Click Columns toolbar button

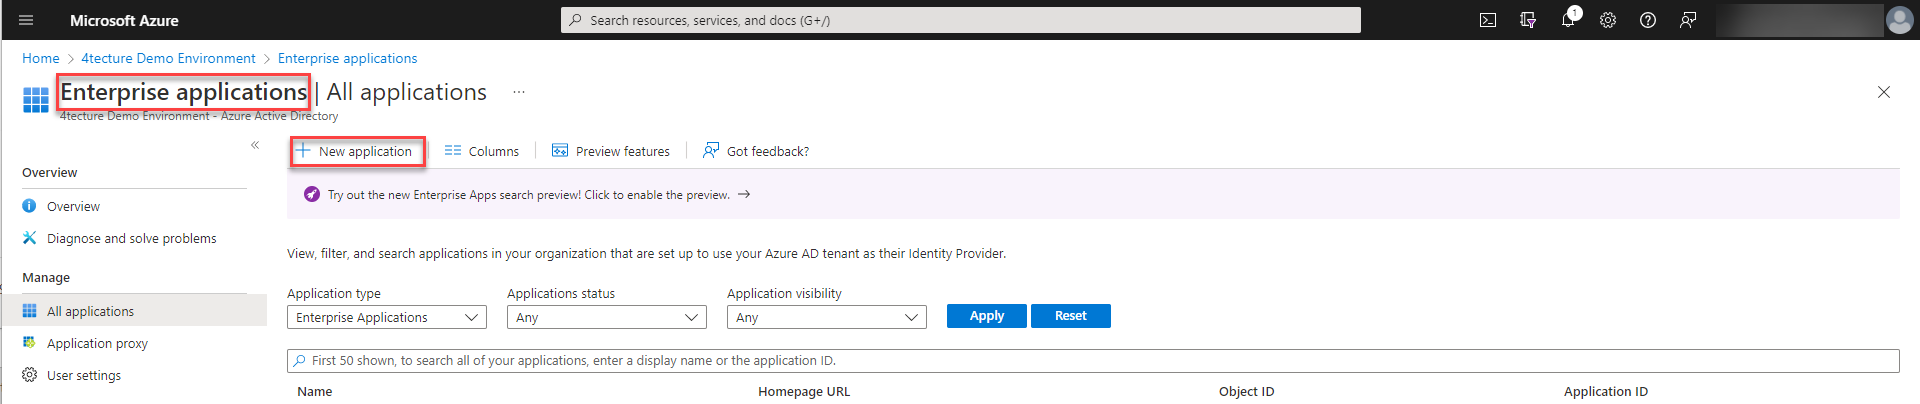tap(482, 151)
